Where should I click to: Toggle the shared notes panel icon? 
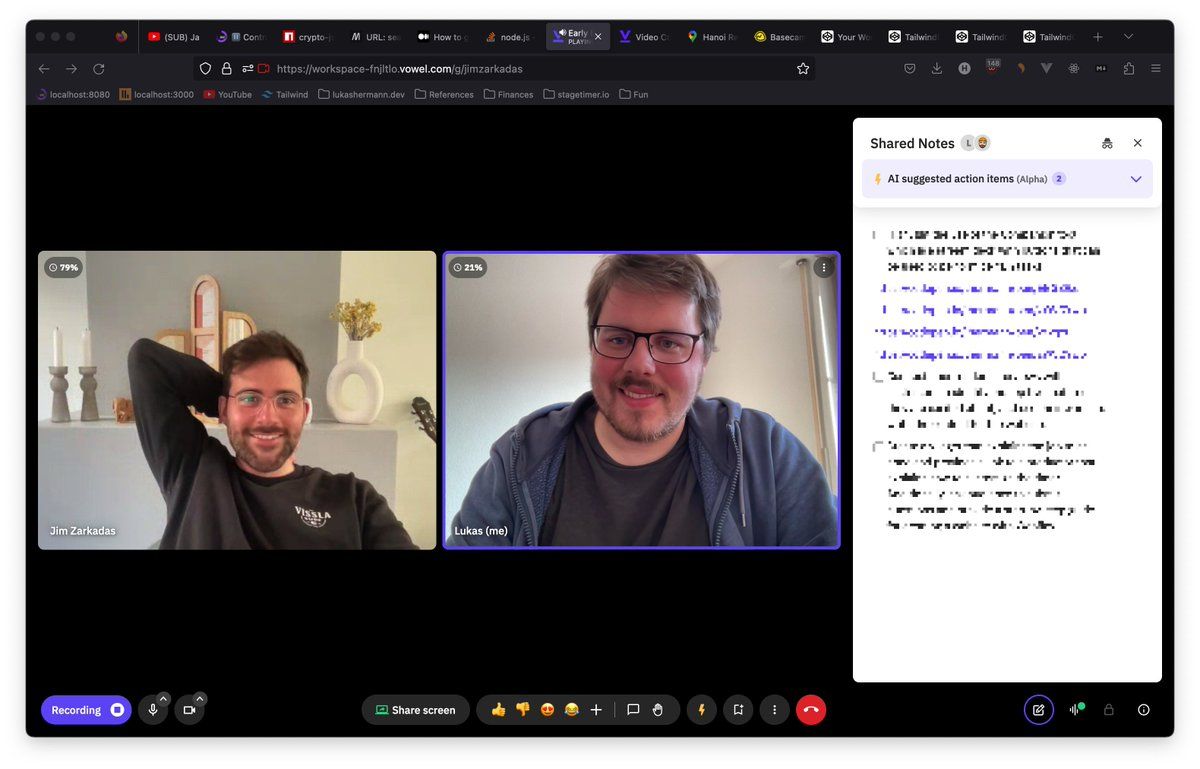[x=1038, y=710]
